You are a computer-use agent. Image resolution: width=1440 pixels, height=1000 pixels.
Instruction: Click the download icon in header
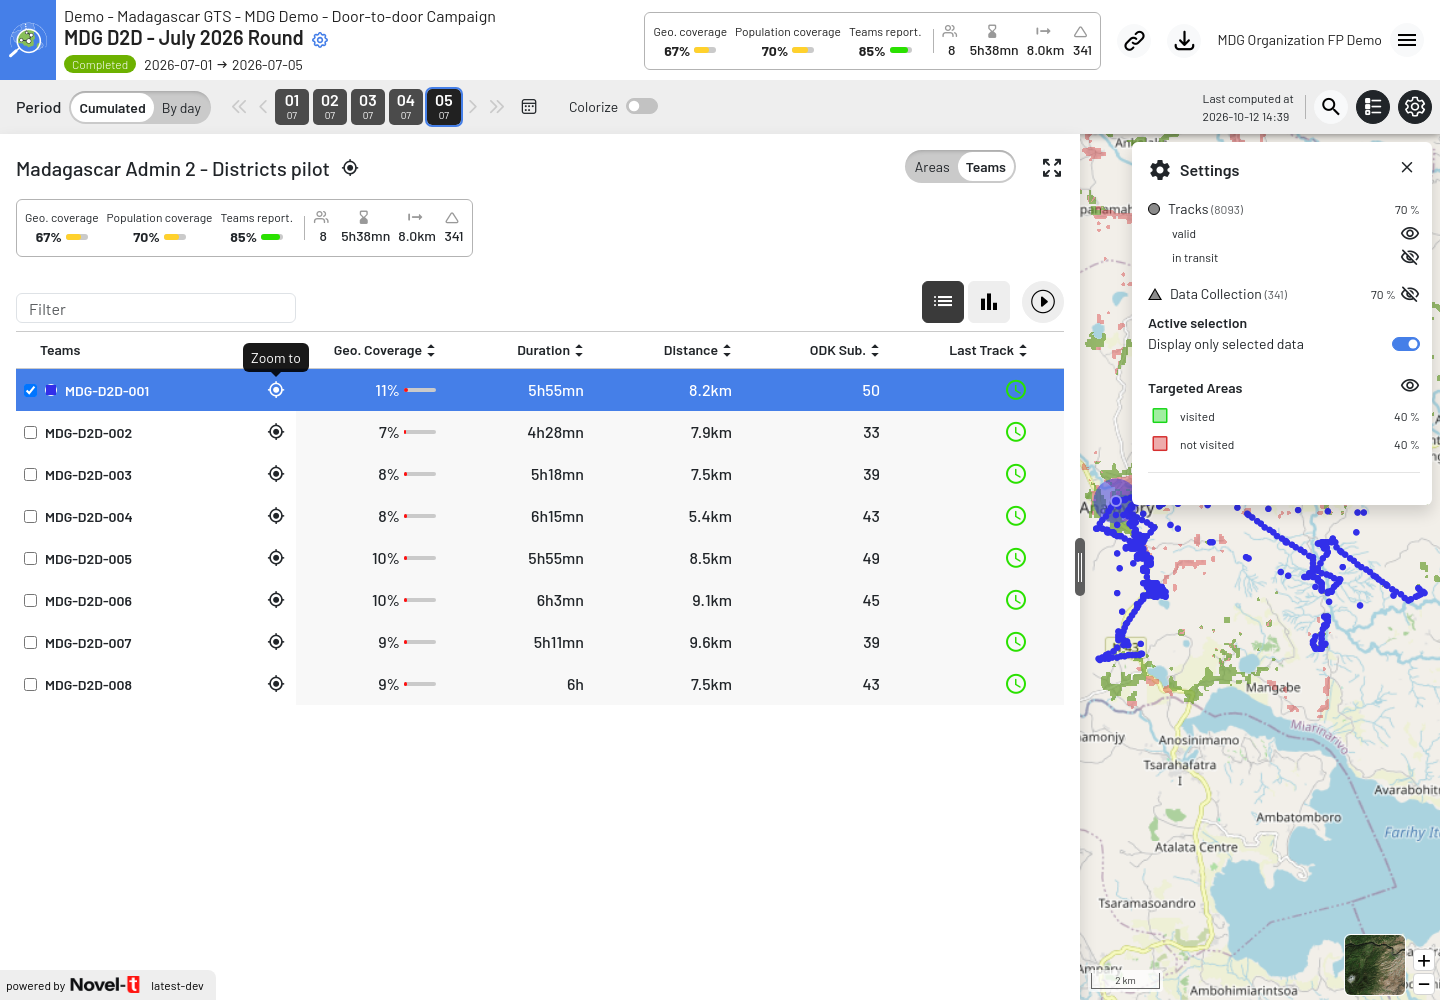[1184, 41]
